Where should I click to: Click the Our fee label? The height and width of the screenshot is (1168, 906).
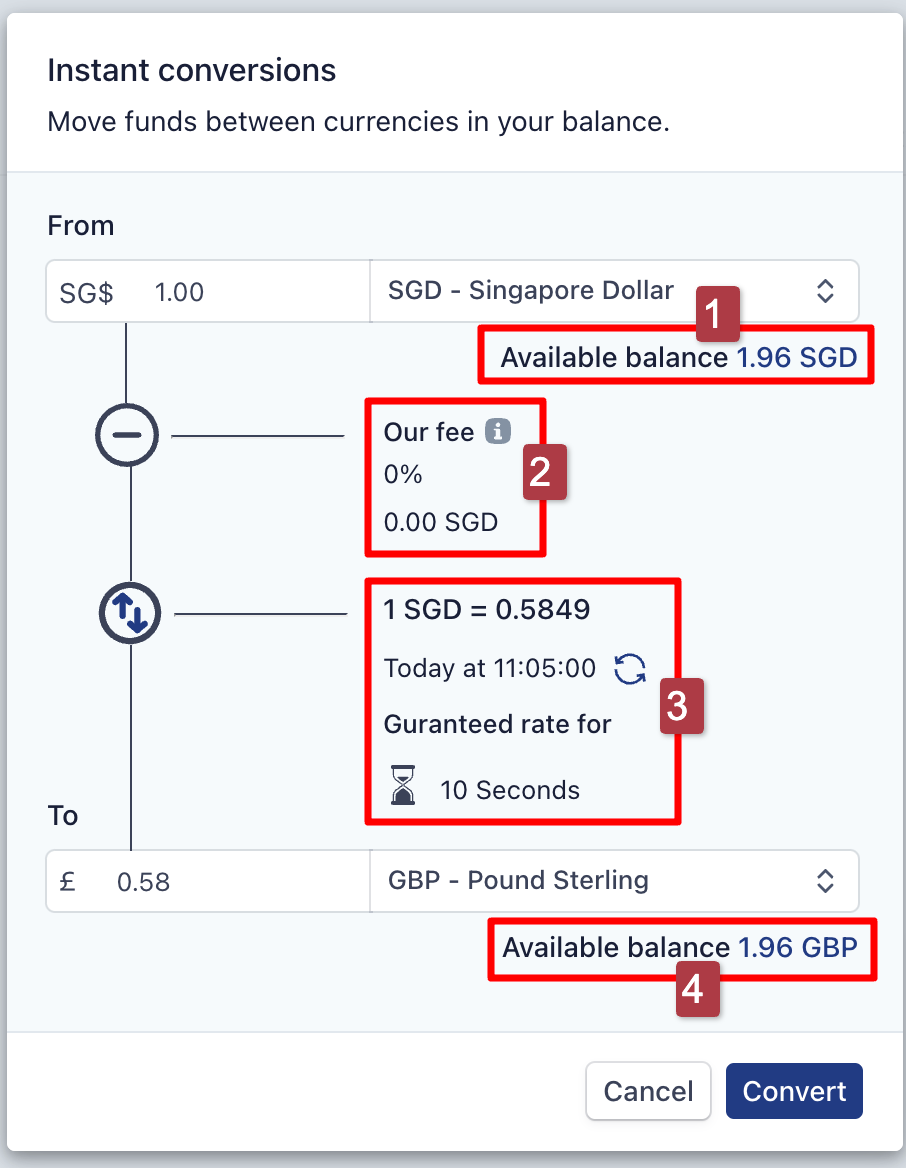(x=429, y=432)
